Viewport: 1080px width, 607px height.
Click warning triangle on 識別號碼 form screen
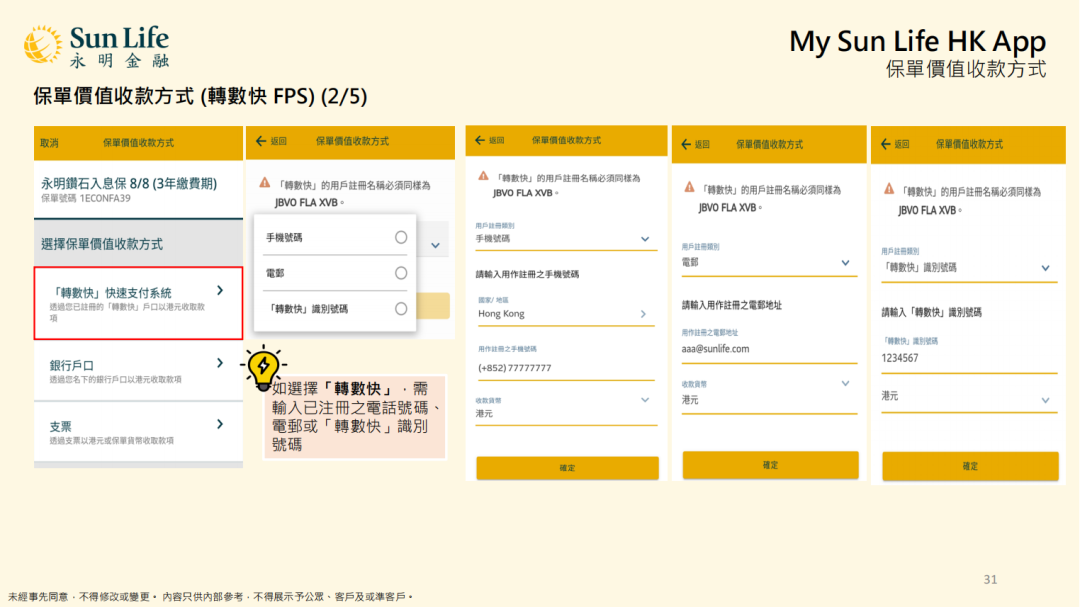point(889,188)
